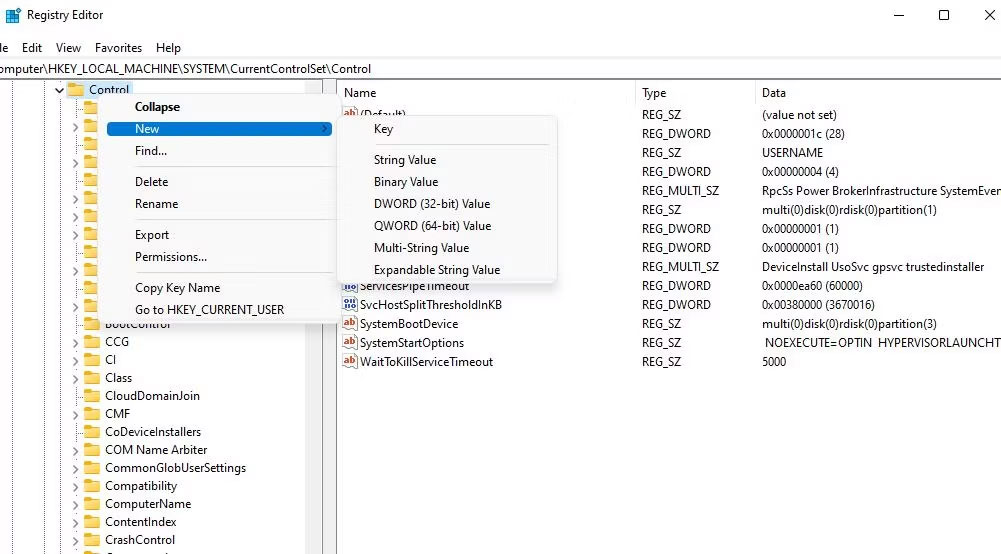
Task: Click Export in the context menu
Action: (x=152, y=235)
